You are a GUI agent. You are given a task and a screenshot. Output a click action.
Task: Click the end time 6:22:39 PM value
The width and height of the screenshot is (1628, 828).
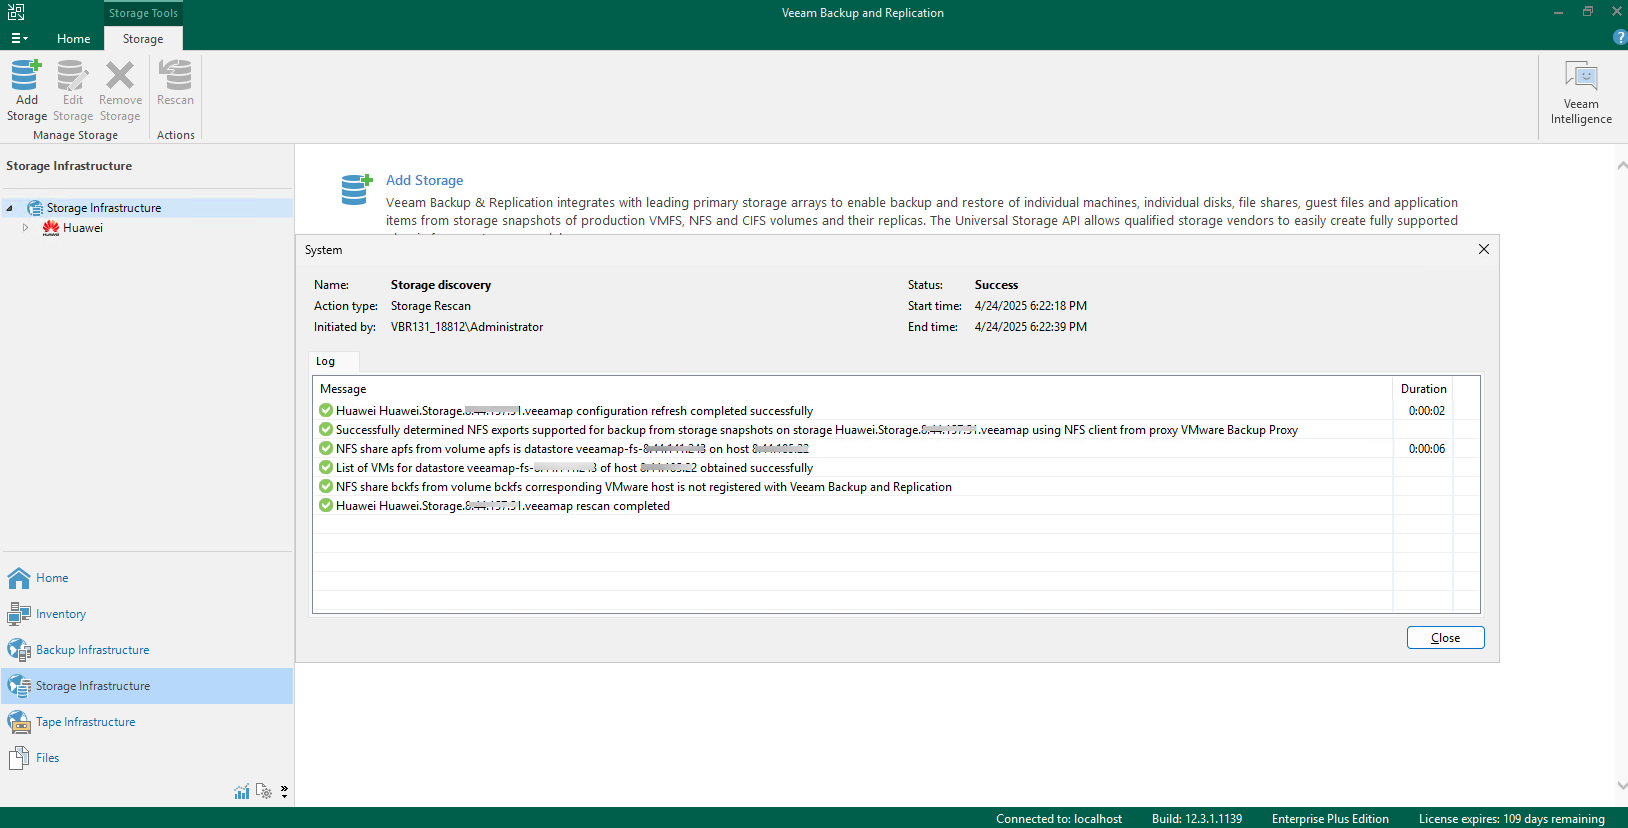[x=1031, y=327]
